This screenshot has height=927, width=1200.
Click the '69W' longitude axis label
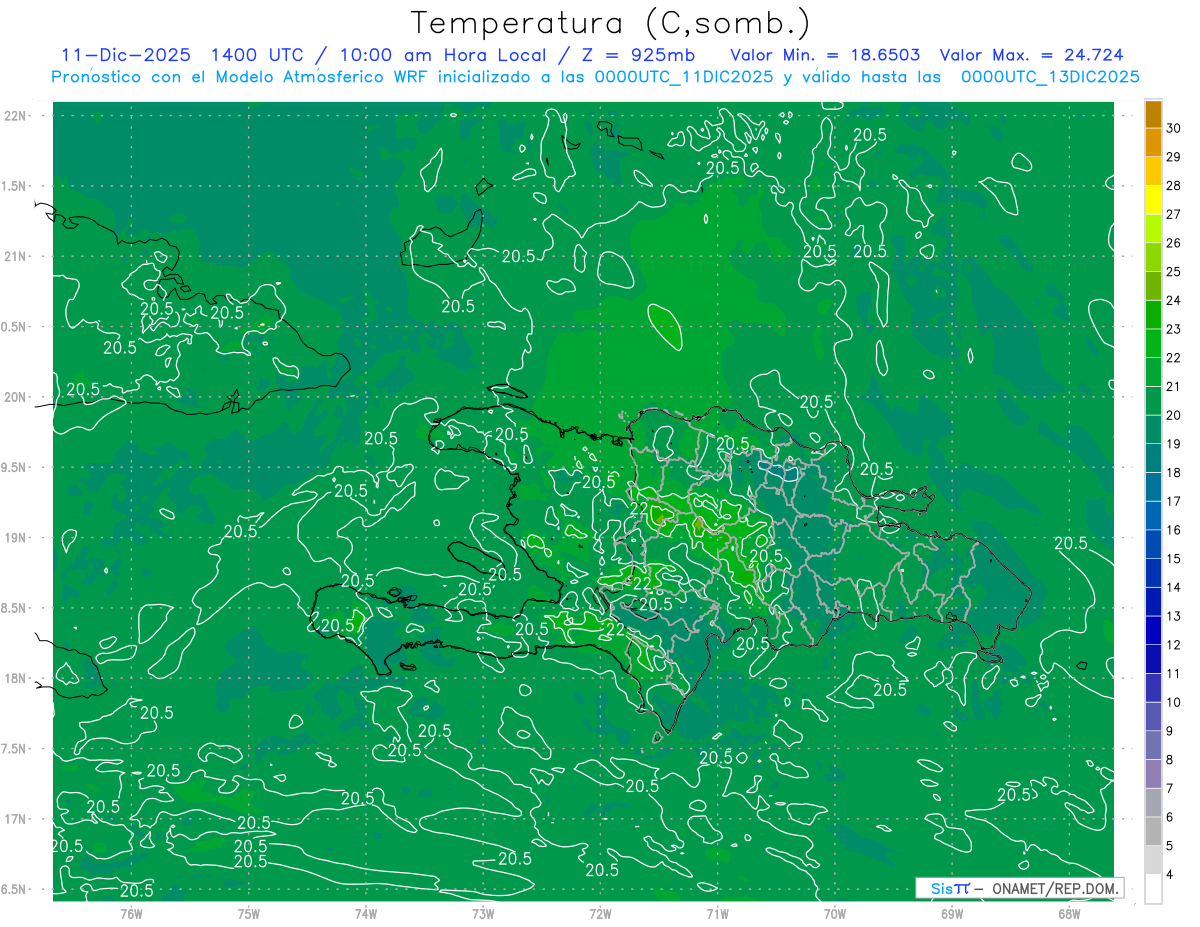[952, 913]
